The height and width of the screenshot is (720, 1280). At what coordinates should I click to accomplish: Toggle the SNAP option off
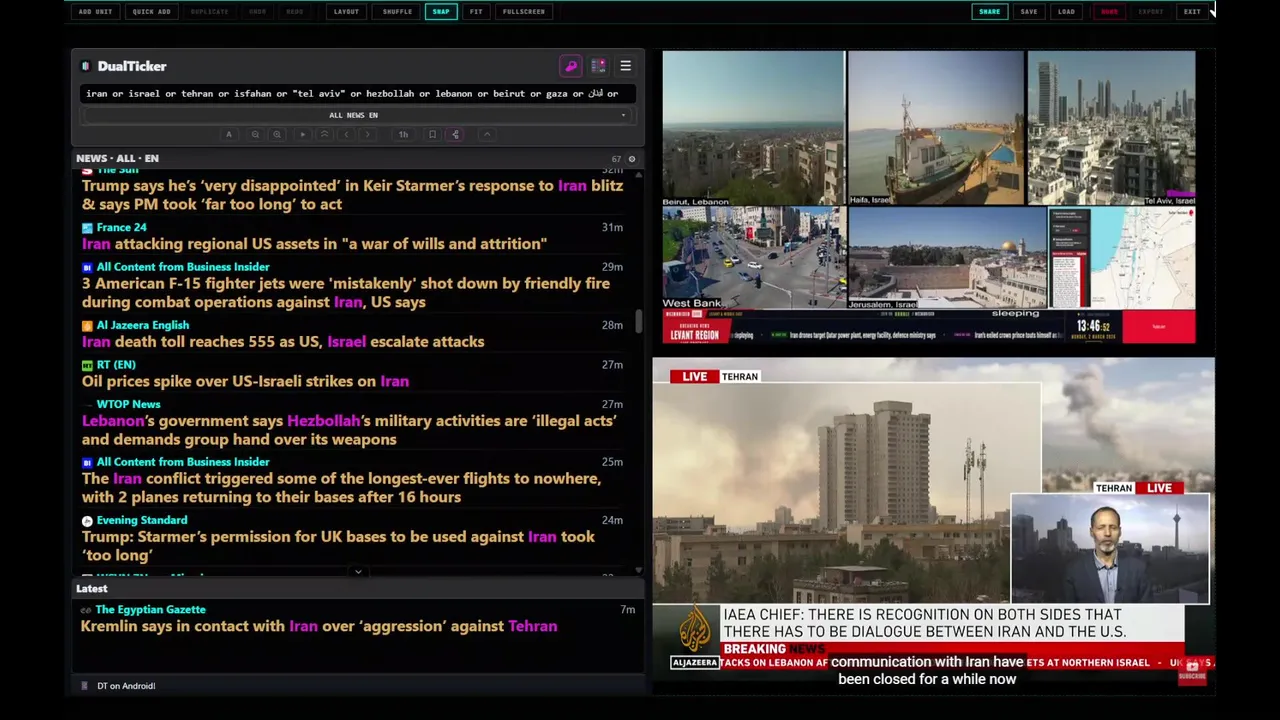click(x=441, y=12)
